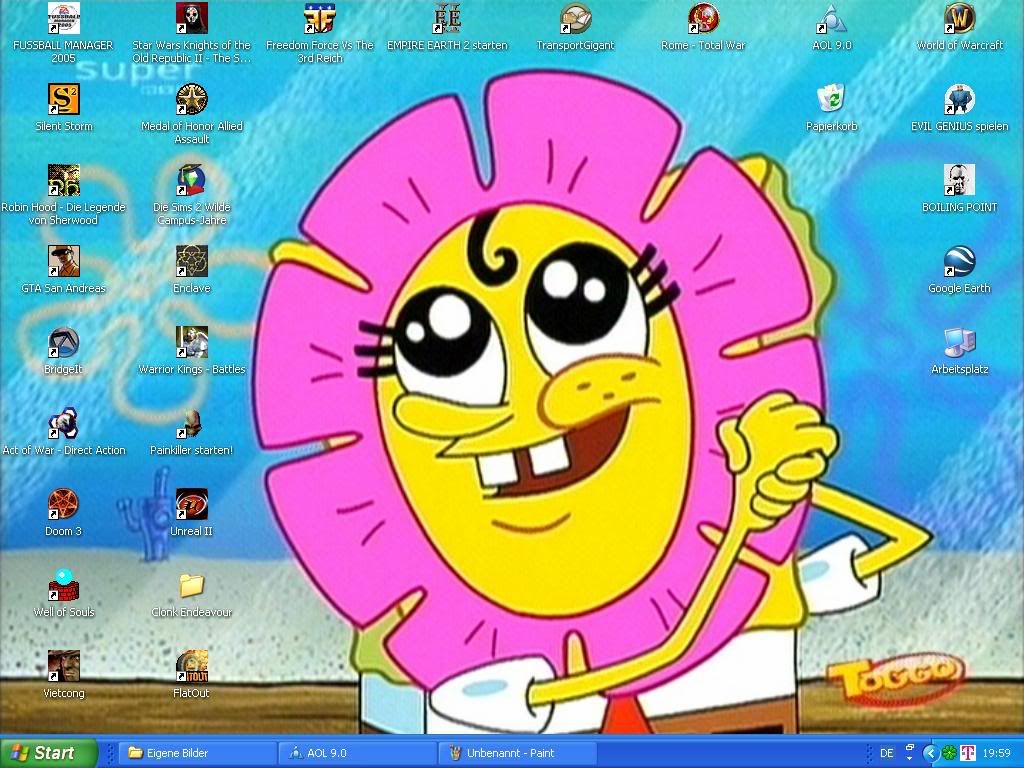Open Star Wars Knights of the Old Republic II
Image resolution: width=1024 pixels, height=768 pixels.
191,18
